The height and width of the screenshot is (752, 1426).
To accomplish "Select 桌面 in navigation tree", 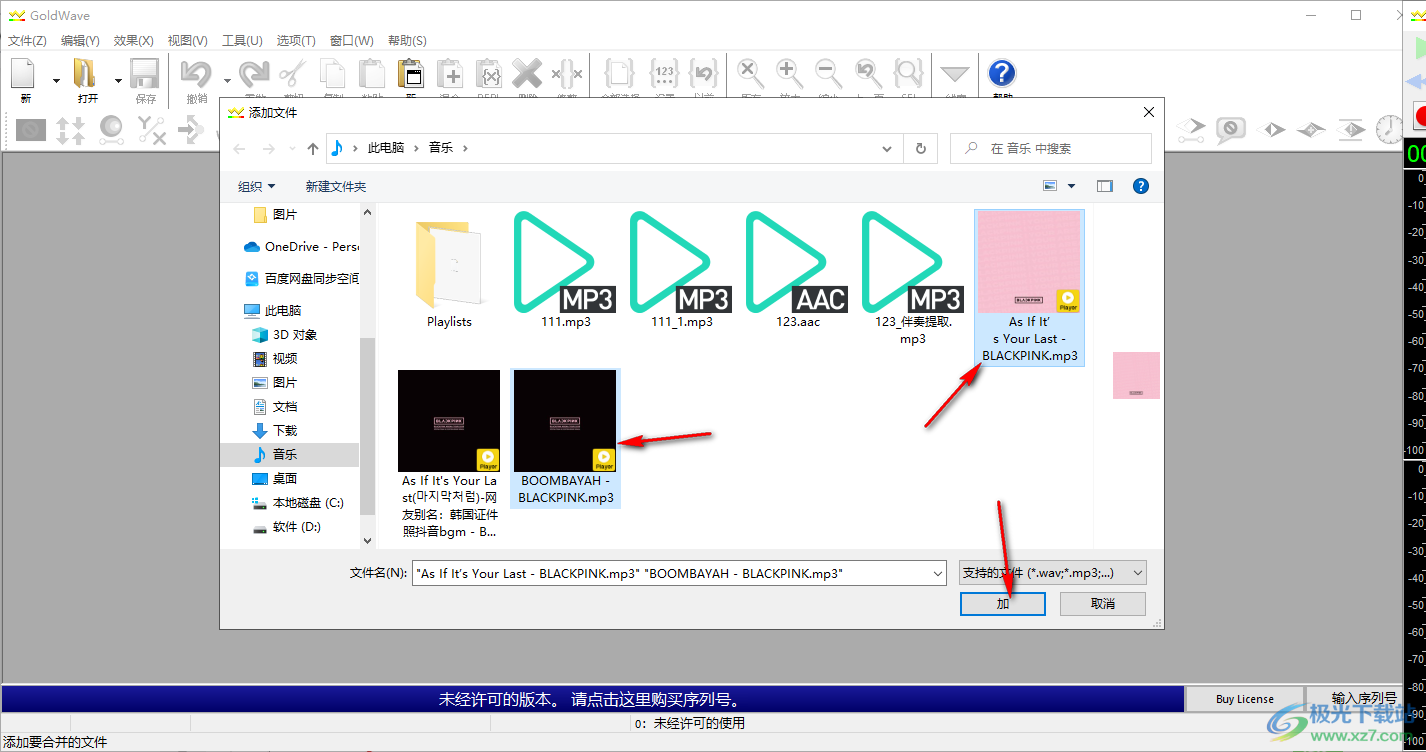I will (x=285, y=478).
